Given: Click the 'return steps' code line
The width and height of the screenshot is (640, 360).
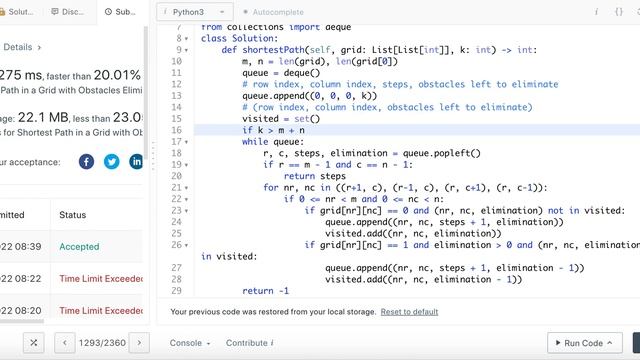Looking at the screenshot, I should coord(315,176).
